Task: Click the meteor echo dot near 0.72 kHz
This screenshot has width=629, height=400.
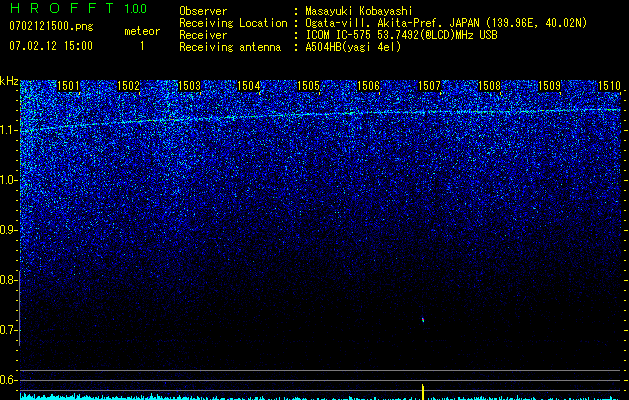Action: pos(422,320)
